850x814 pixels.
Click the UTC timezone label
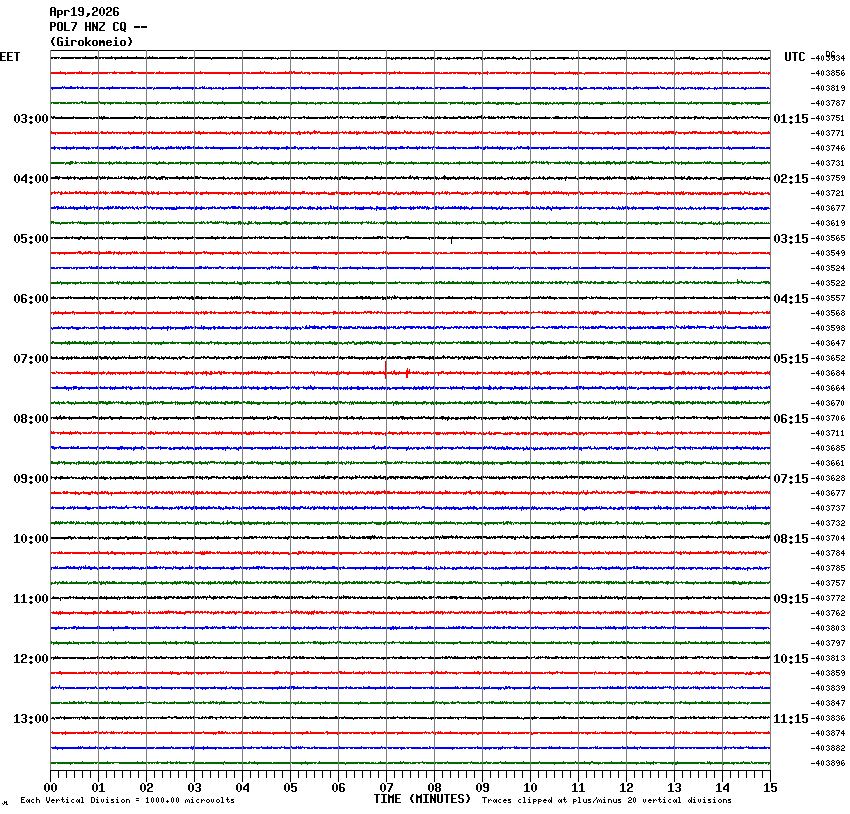[x=794, y=57]
